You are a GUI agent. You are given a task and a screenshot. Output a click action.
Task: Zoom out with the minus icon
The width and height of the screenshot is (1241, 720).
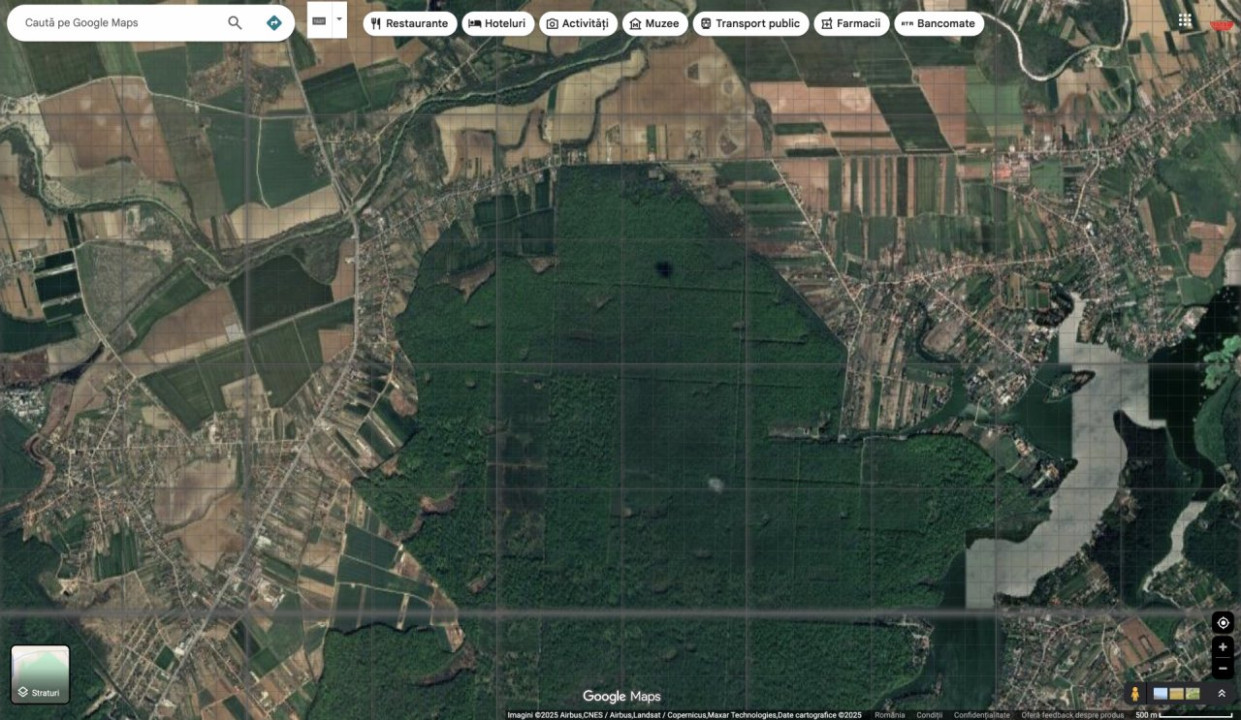point(1222,668)
